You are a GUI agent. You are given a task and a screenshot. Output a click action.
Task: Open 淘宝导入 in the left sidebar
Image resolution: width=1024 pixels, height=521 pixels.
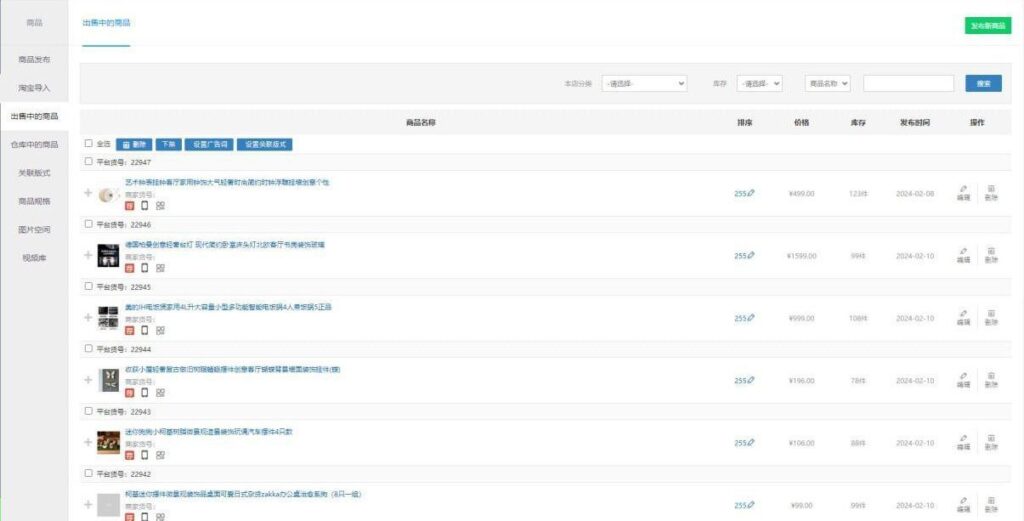coord(34,88)
